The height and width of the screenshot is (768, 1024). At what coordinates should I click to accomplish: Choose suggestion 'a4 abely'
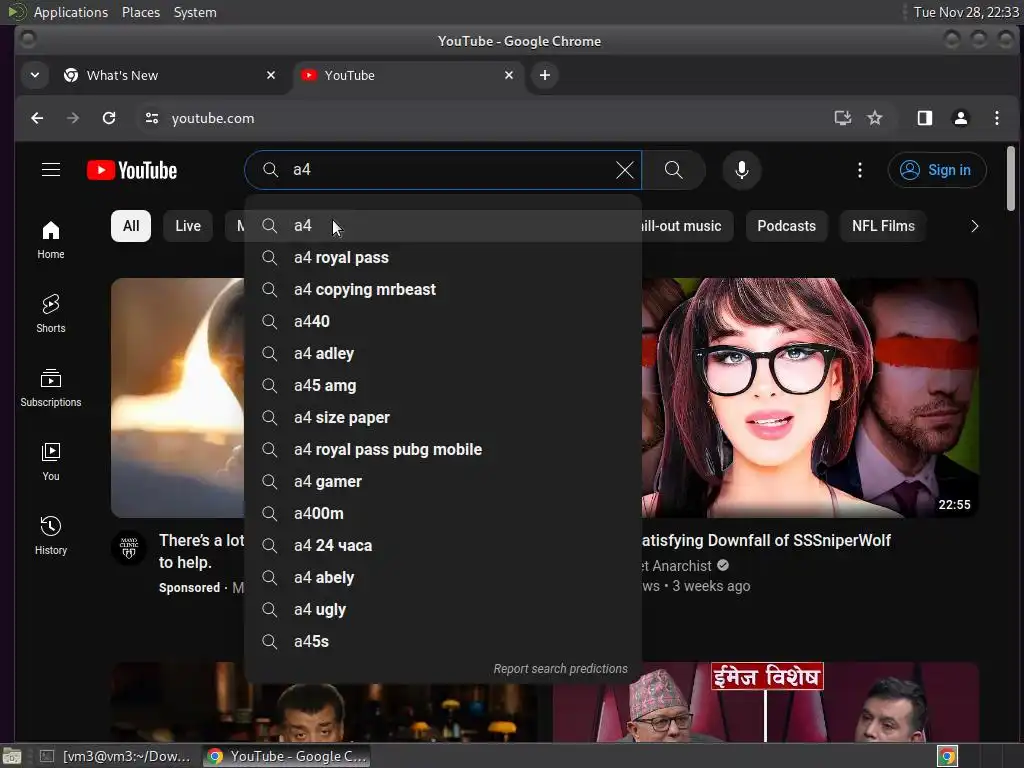[443, 578]
